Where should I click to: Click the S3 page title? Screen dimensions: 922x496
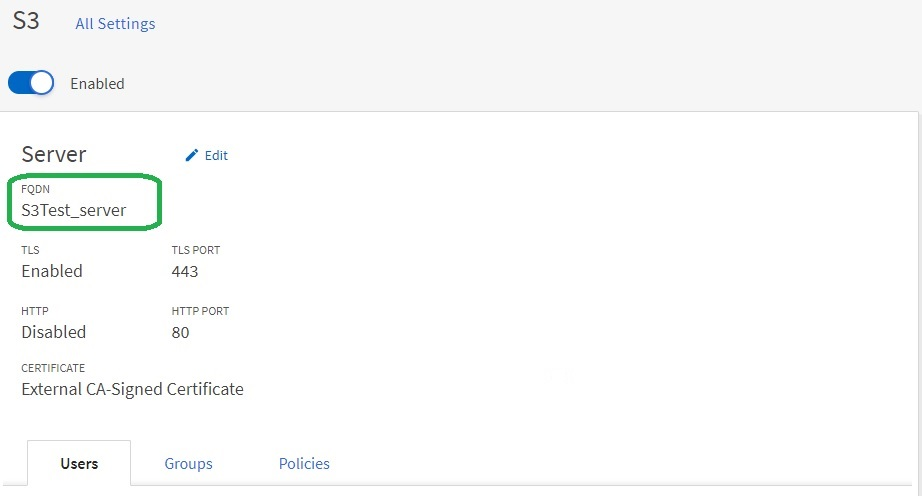tap(26, 21)
